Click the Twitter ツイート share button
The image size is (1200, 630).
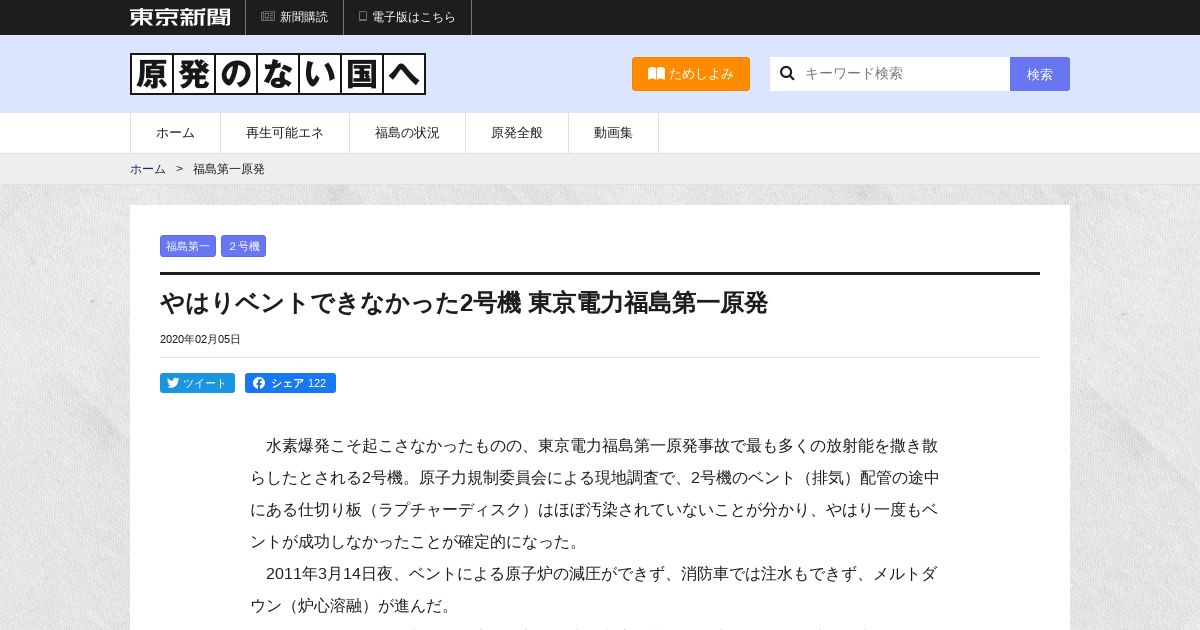(x=197, y=383)
